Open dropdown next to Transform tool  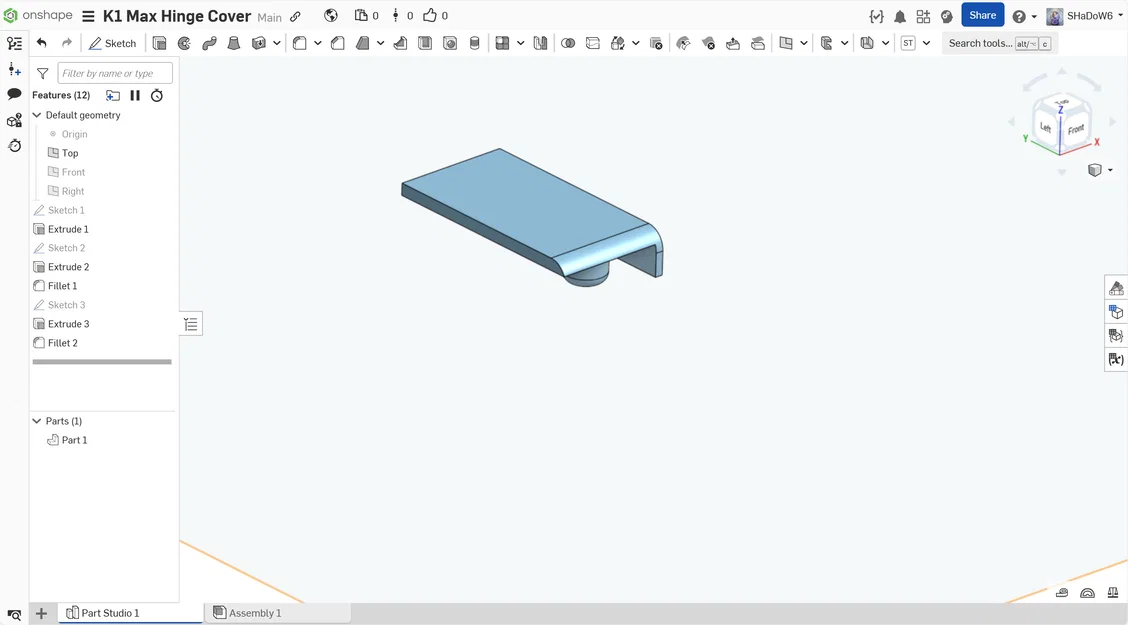(x=636, y=43)
